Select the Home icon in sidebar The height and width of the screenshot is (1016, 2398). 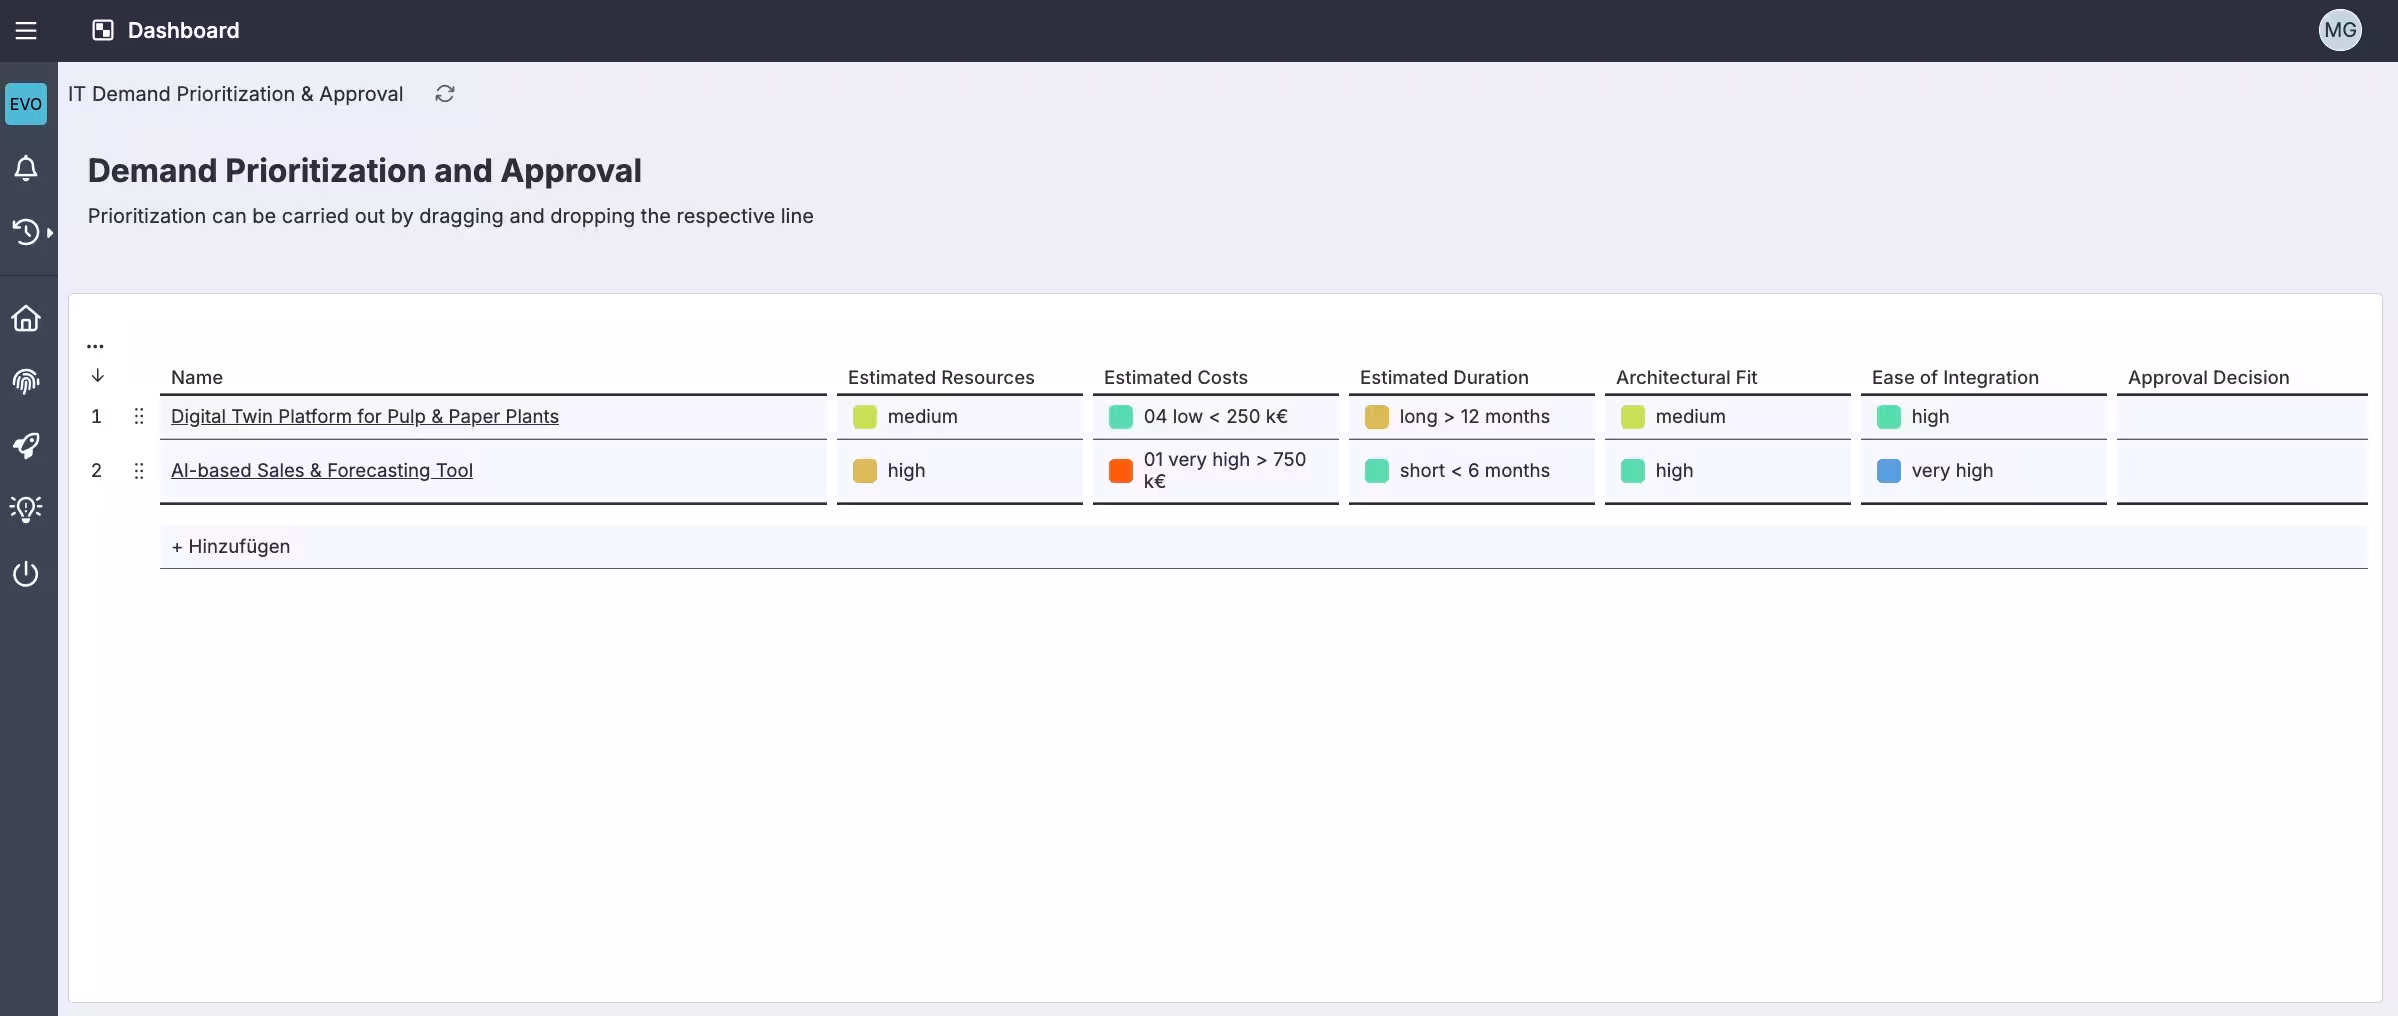pos(26,317)
